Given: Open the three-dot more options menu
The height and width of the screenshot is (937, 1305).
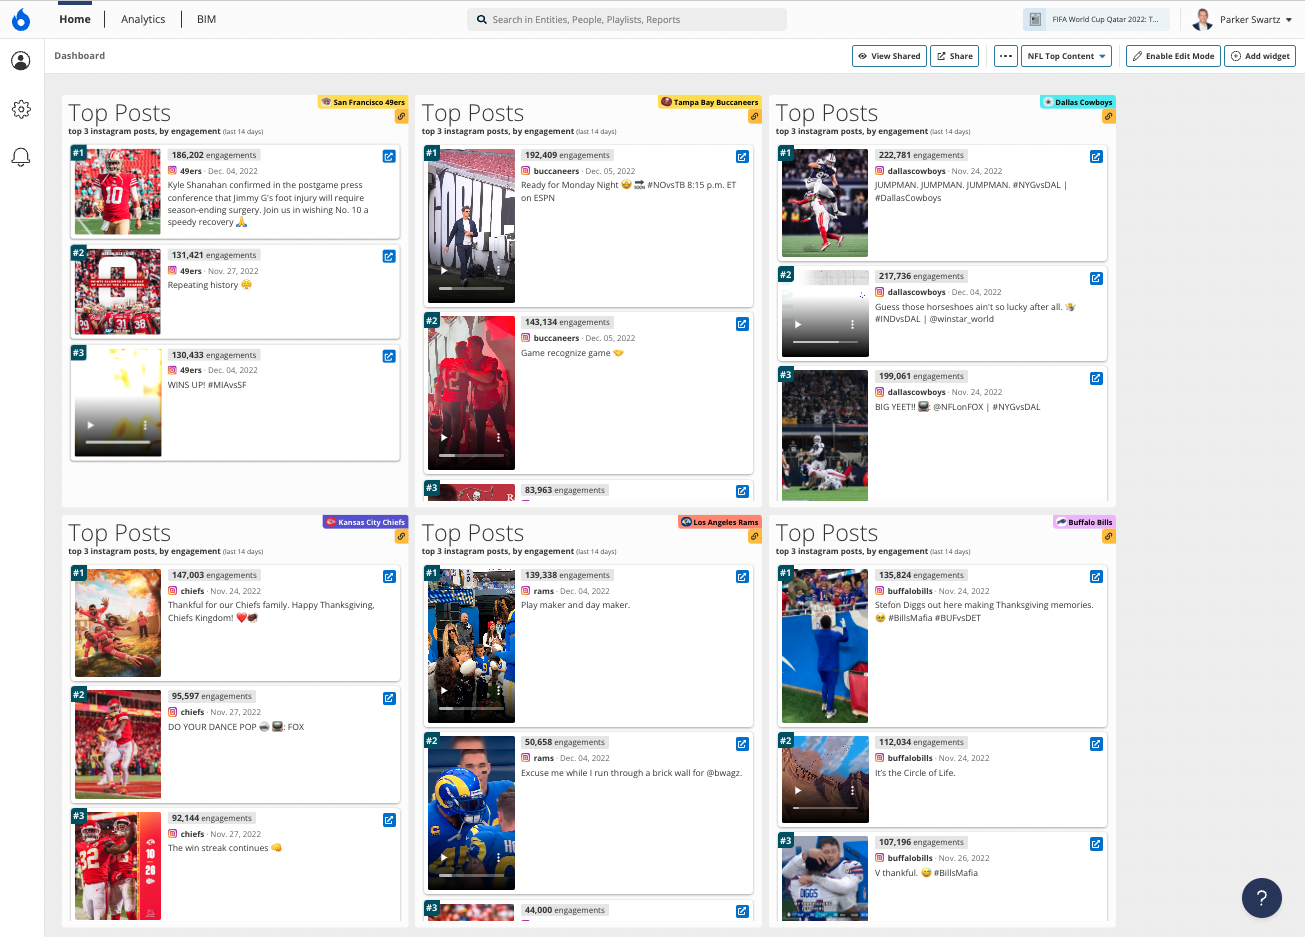Looking at the screenshot, I should [1005, 56].
